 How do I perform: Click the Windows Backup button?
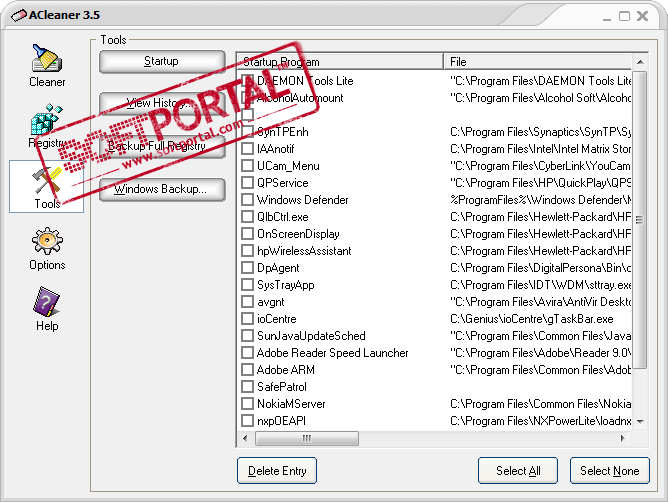coord(162,189)
